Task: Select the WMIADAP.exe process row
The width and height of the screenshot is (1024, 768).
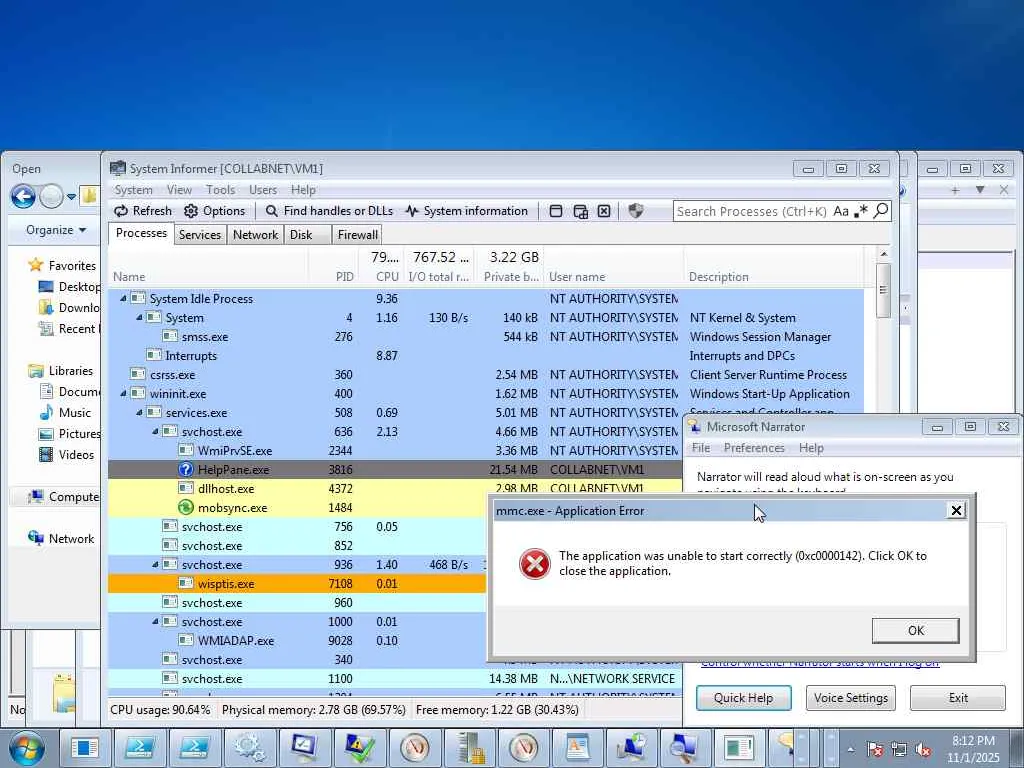Action: click(x=298, y=641)
